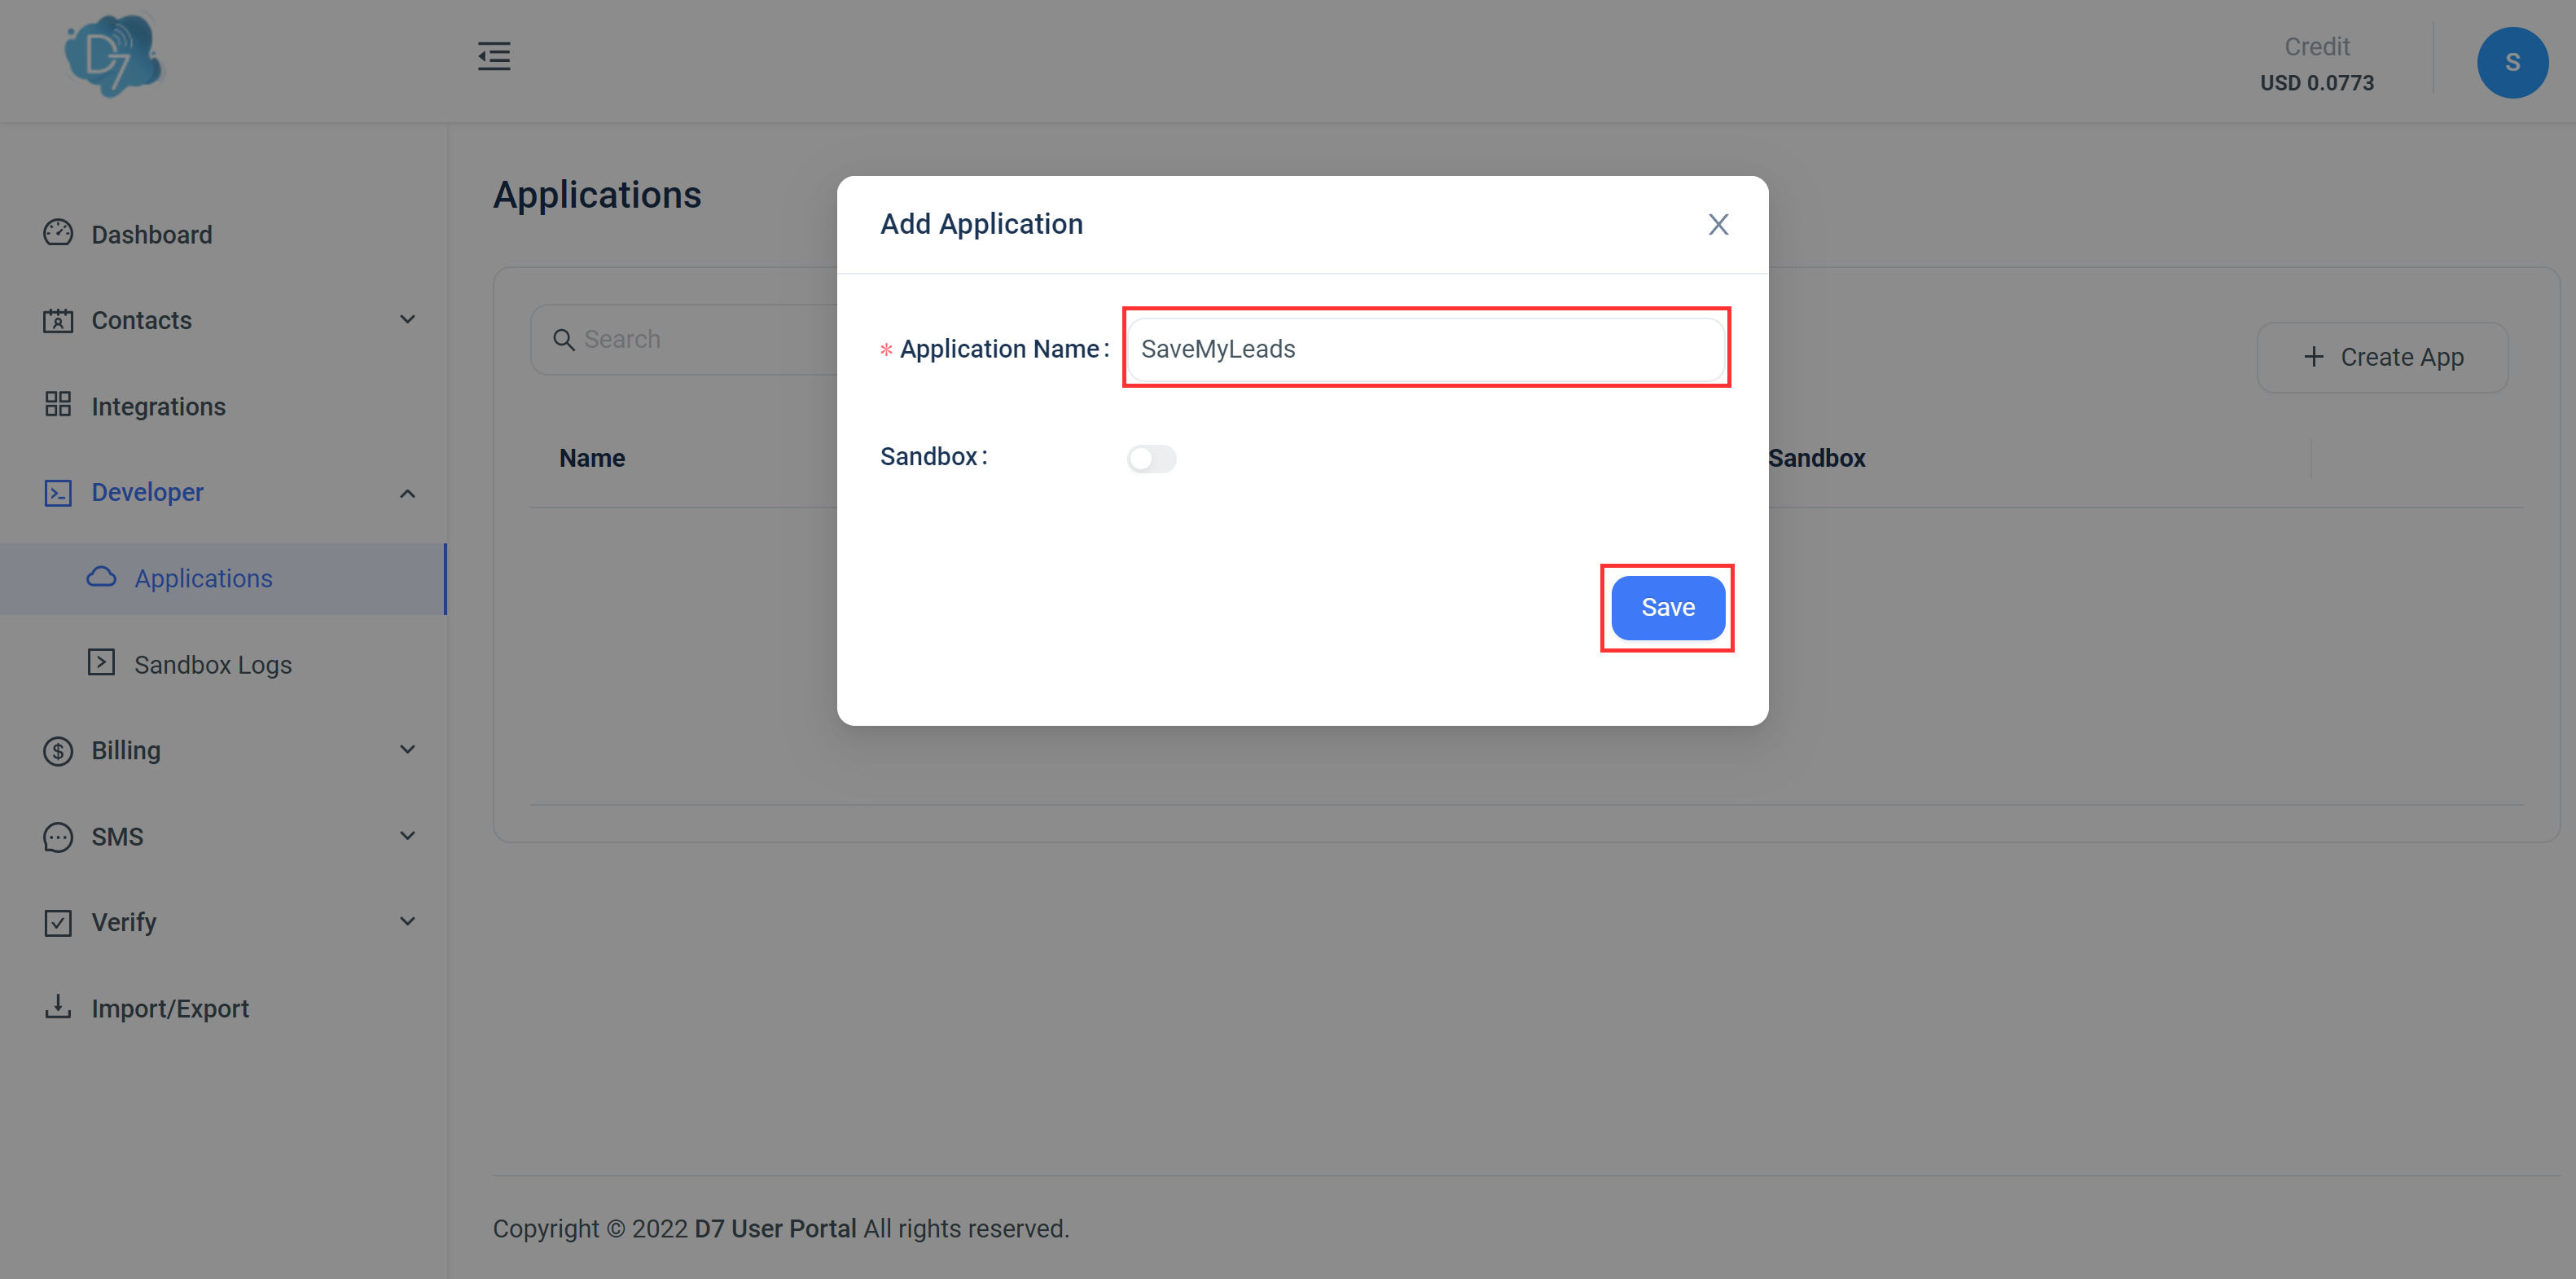Click the Developer icon in sidebar

click(x=58, y=490)
